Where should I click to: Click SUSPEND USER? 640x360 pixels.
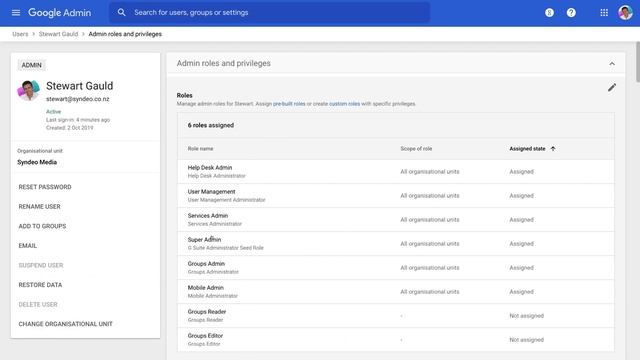[41, 265]
